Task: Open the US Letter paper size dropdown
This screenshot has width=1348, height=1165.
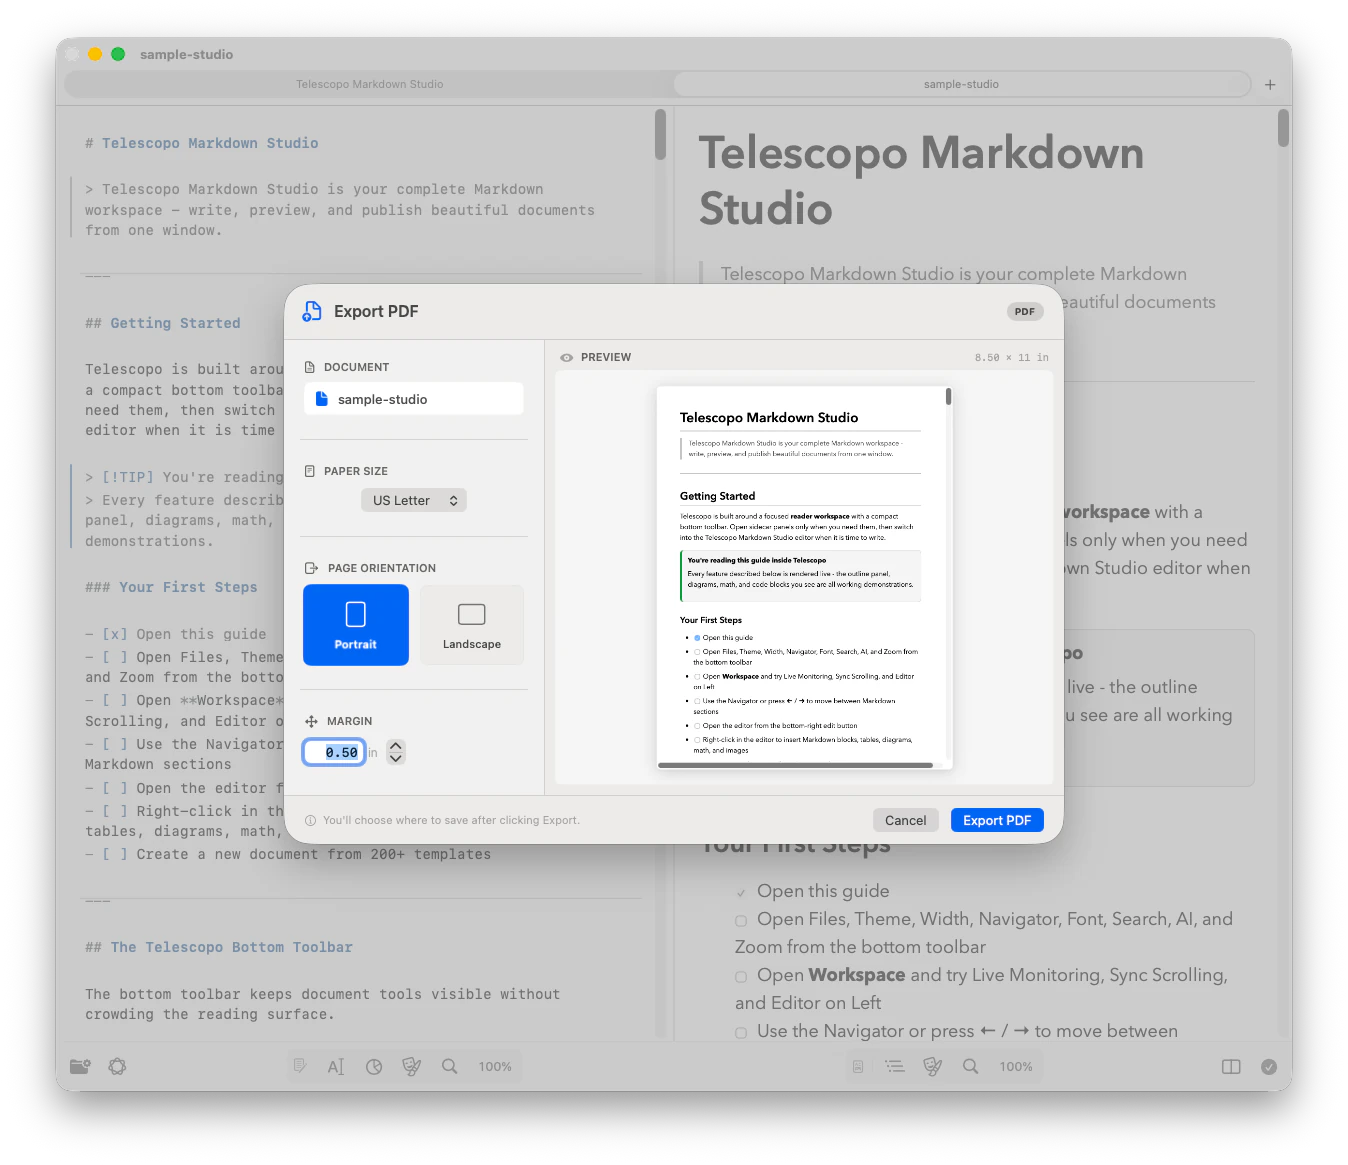Action: 414,500
